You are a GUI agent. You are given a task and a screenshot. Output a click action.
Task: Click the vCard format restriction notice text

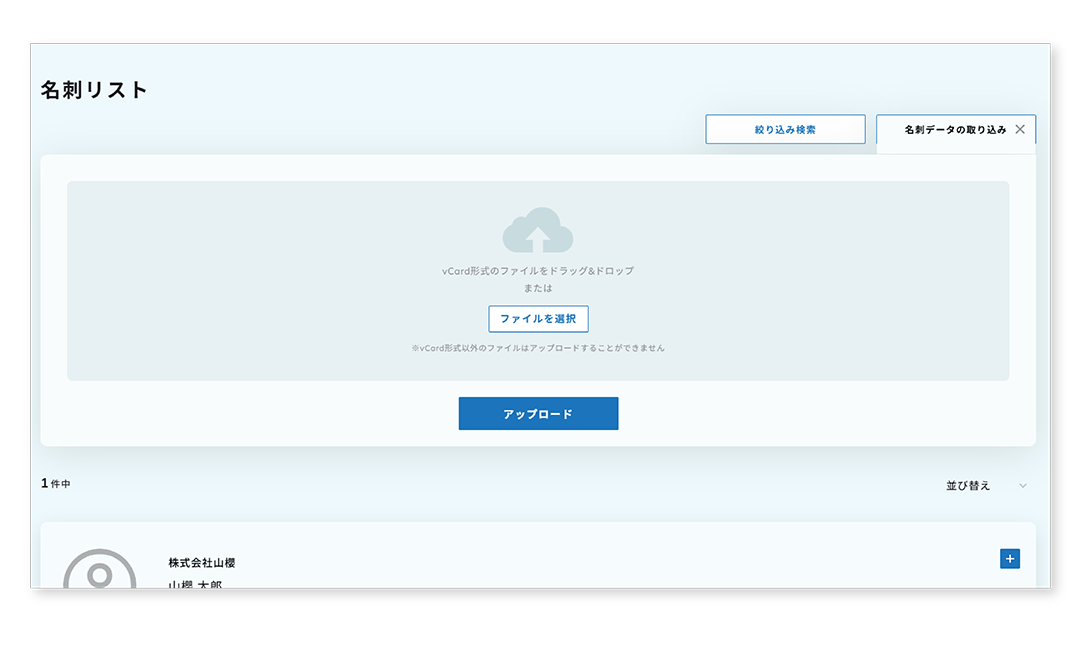coord(538,347)
